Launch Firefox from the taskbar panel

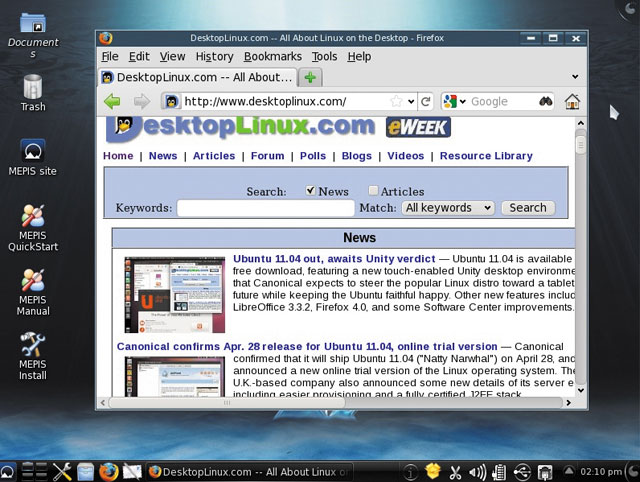(x=108, y=471)
